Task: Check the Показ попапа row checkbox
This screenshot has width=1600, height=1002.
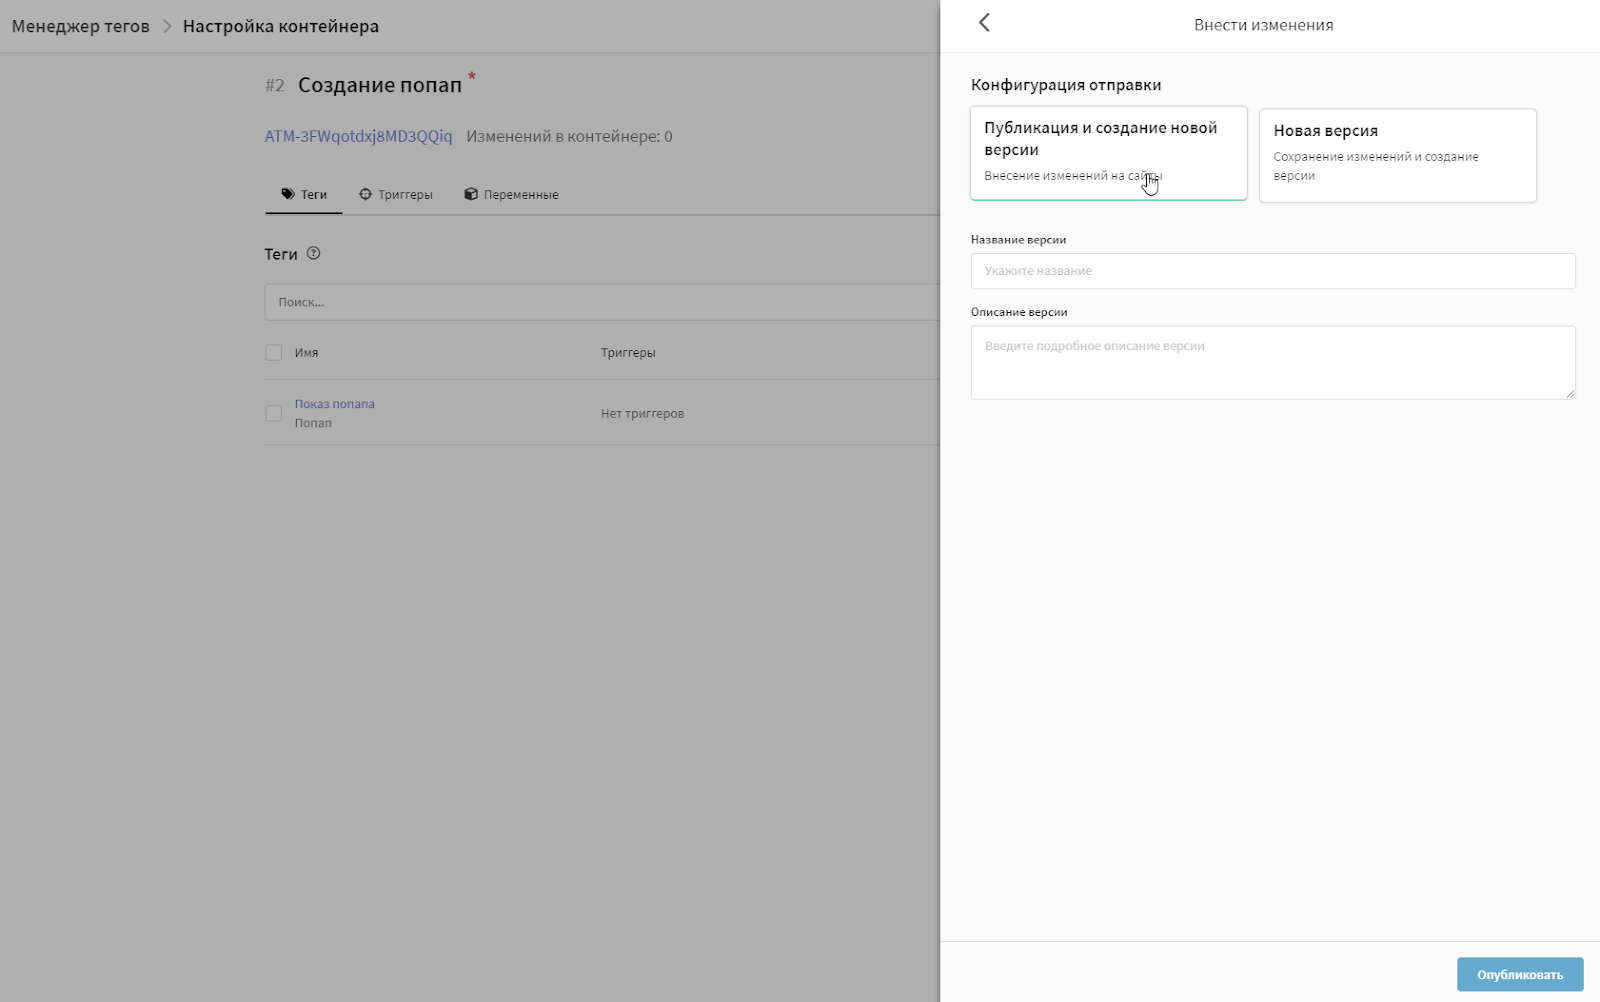Action: click(x=273, y=413)
